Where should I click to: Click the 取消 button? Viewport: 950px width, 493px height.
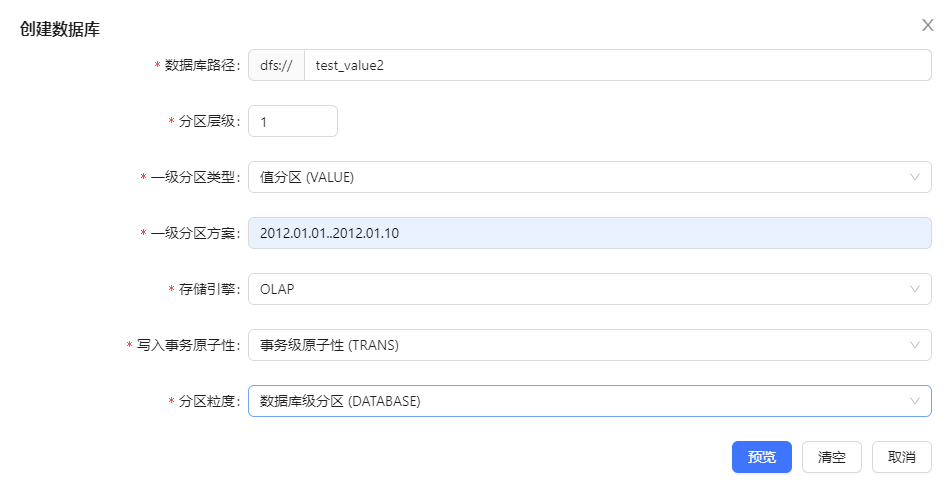(901, 457)
